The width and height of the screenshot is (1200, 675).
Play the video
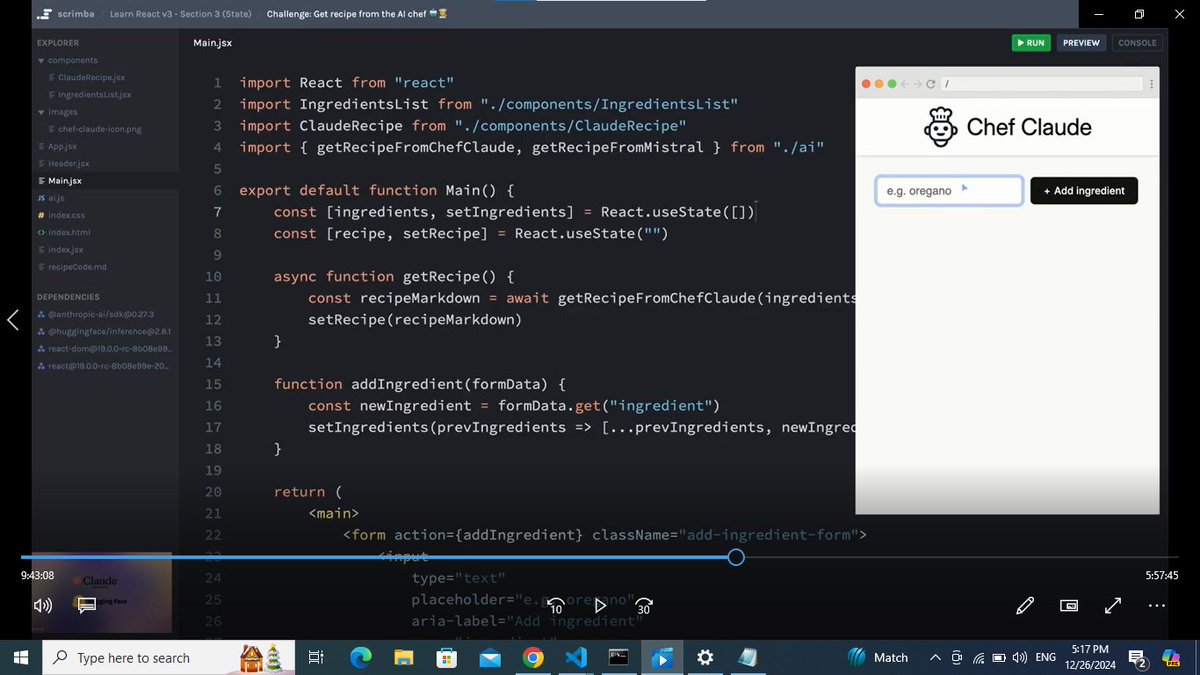coord(600,605)
